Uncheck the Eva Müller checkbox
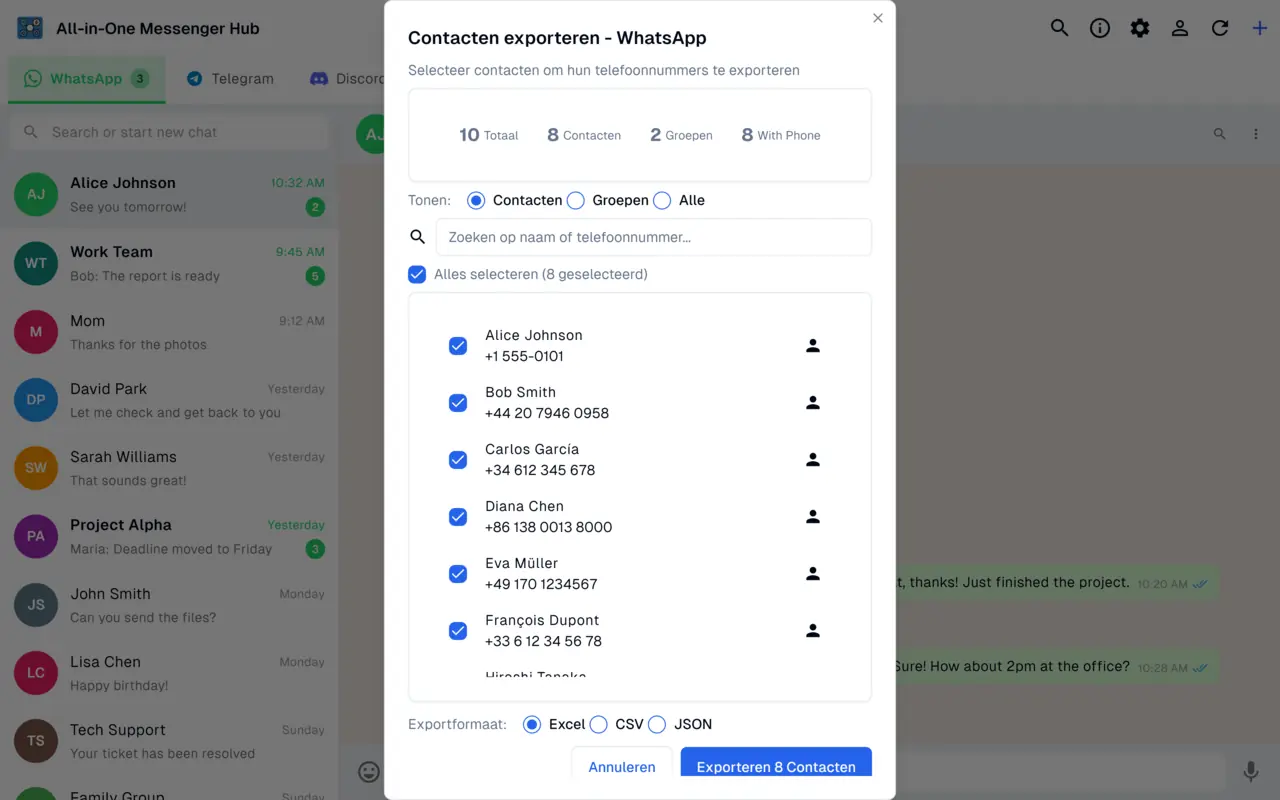 pyautogui.click(x=458, y=574)
